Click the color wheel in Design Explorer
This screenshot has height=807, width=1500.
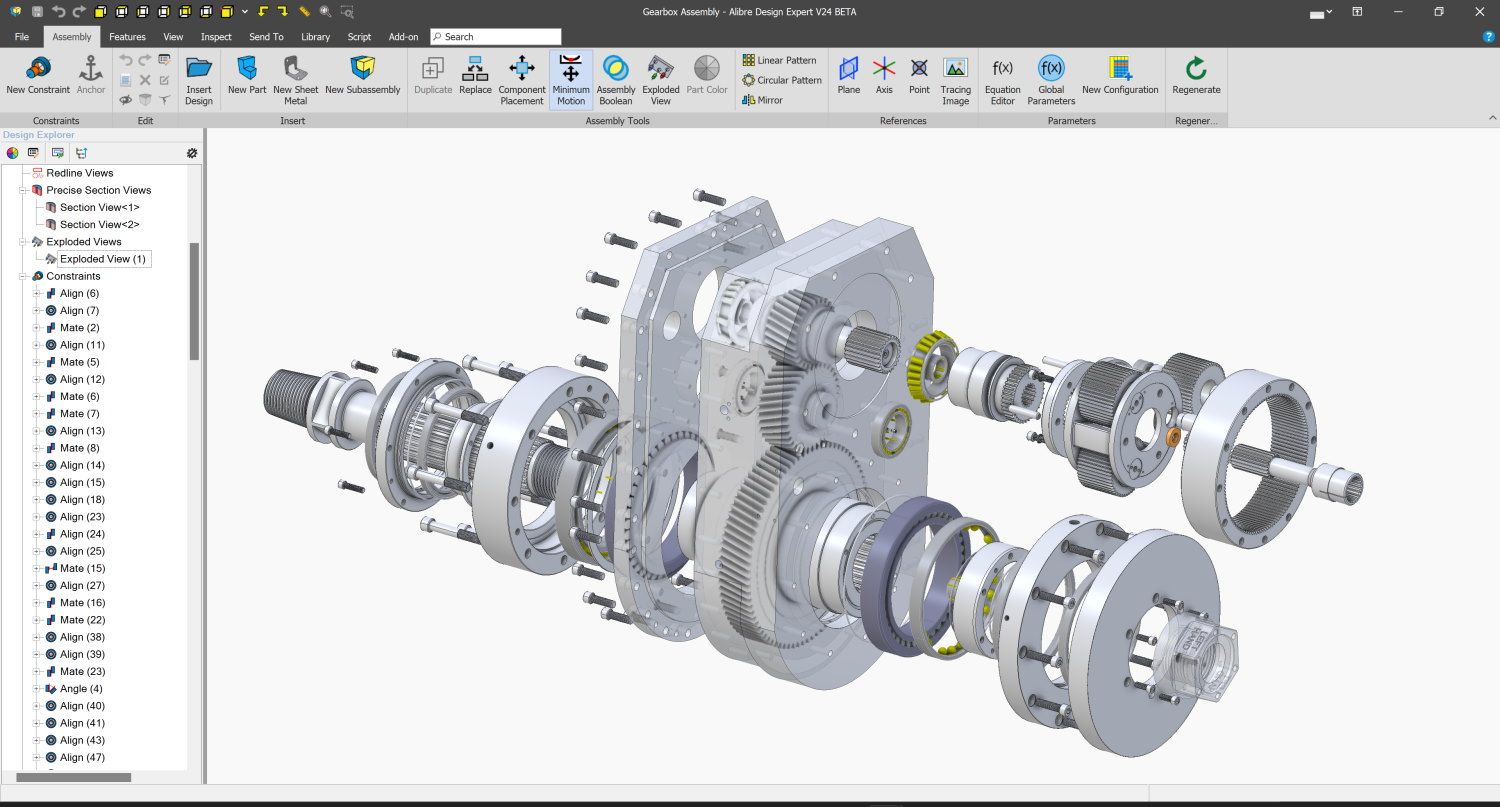click(x=12, y=153)
